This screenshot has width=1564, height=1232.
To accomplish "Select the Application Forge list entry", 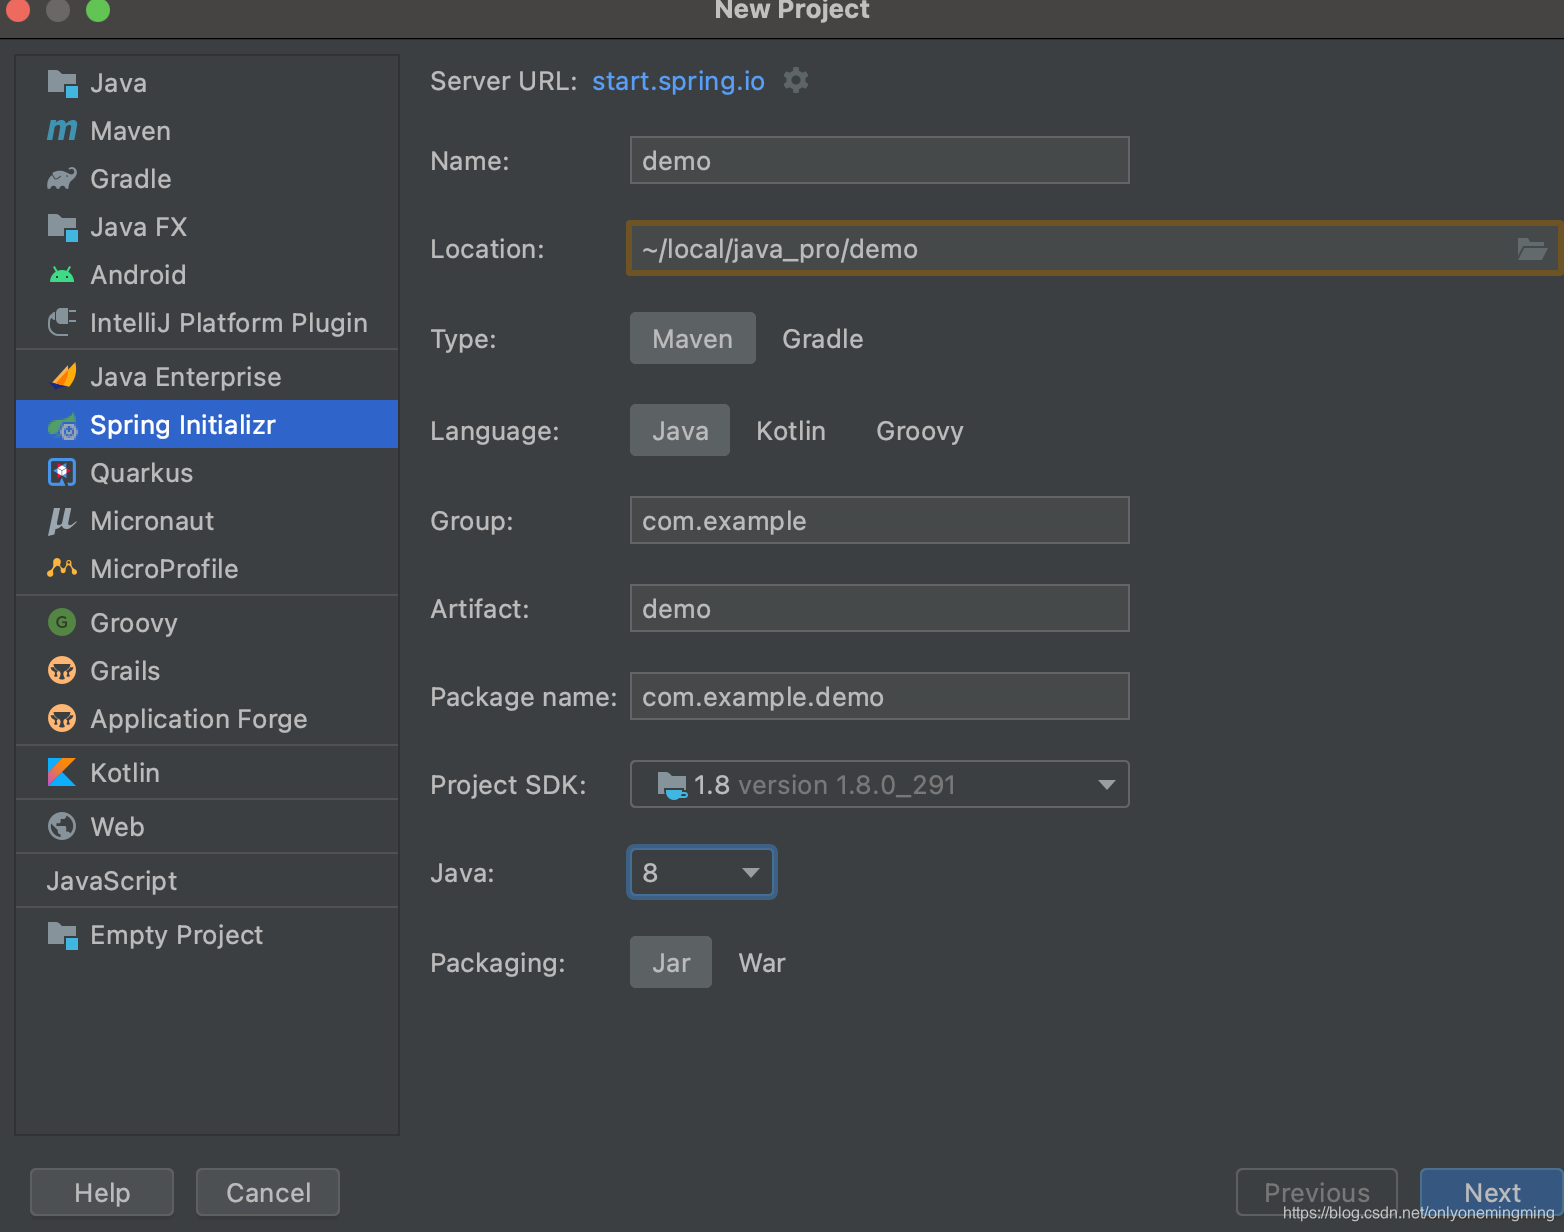I will click(207, 718).
